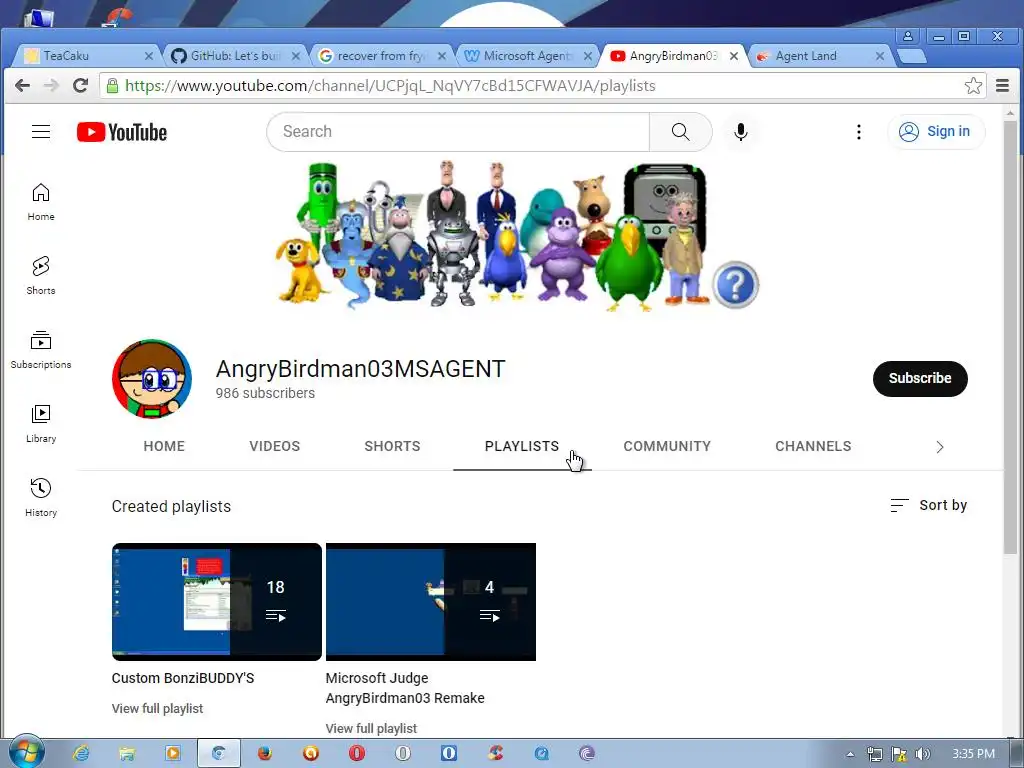The height and width of the screenshot is (768, 1024).
Task: Click the 'Created playlists' heading
Action: (171, 506)
